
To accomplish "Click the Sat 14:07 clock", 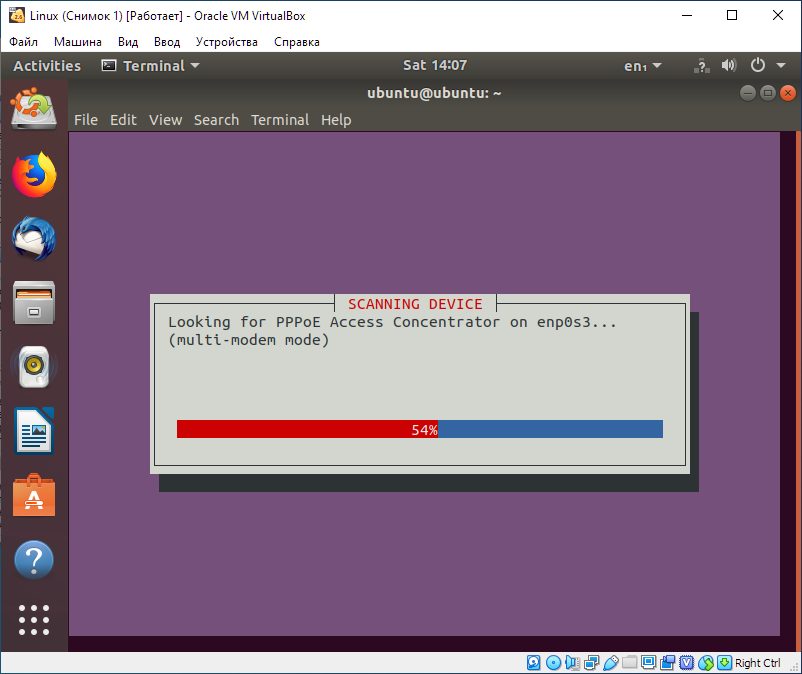I will point(434,66).
